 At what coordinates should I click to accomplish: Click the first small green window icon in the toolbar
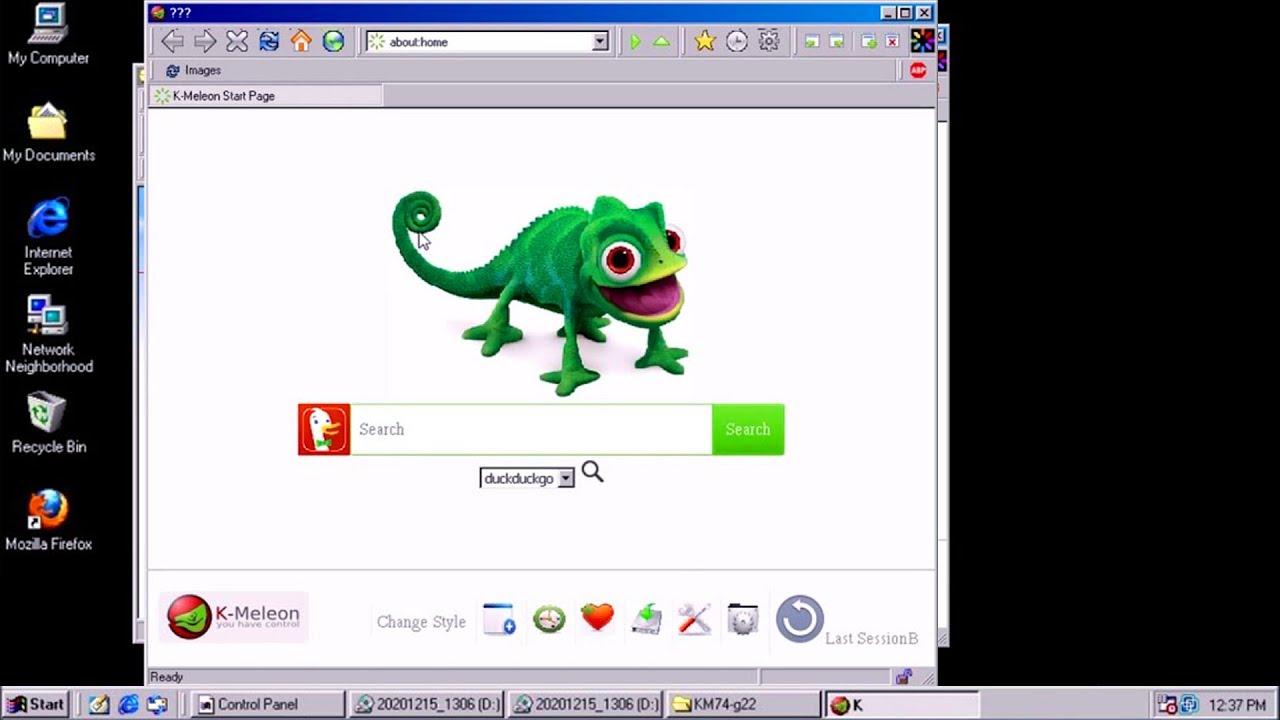pos(812,41)
